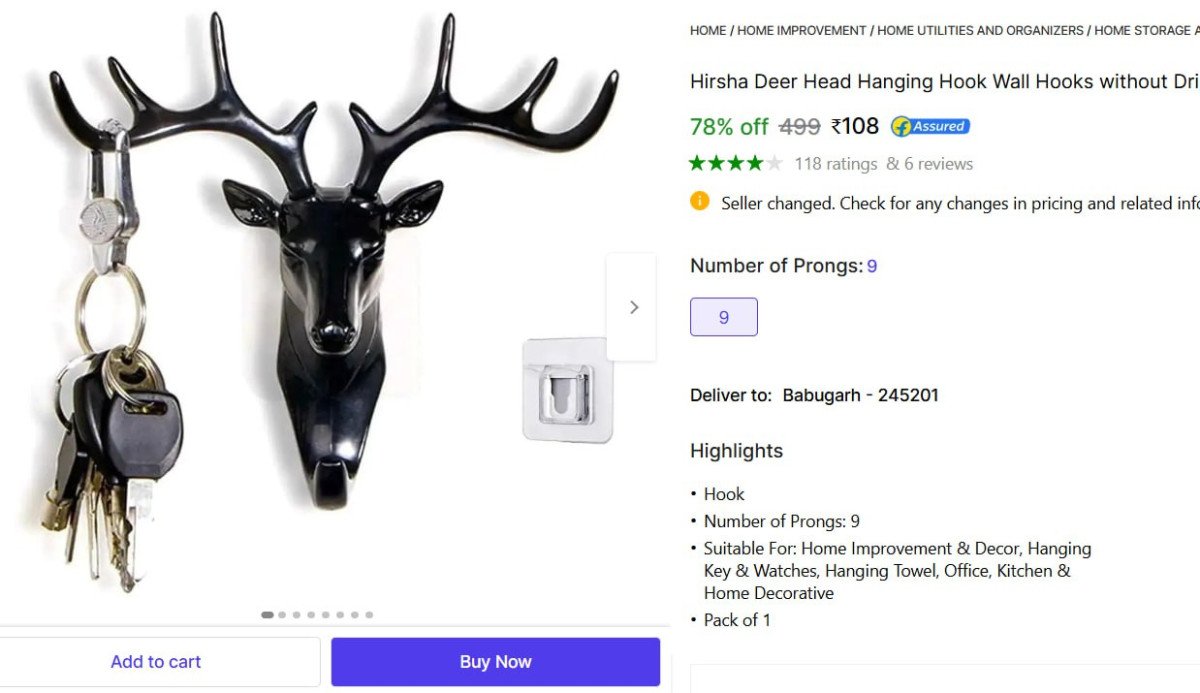1200x693 pixels.
Task: Click the adhesive wall sticker image
Action: click(x=566, y=390)
